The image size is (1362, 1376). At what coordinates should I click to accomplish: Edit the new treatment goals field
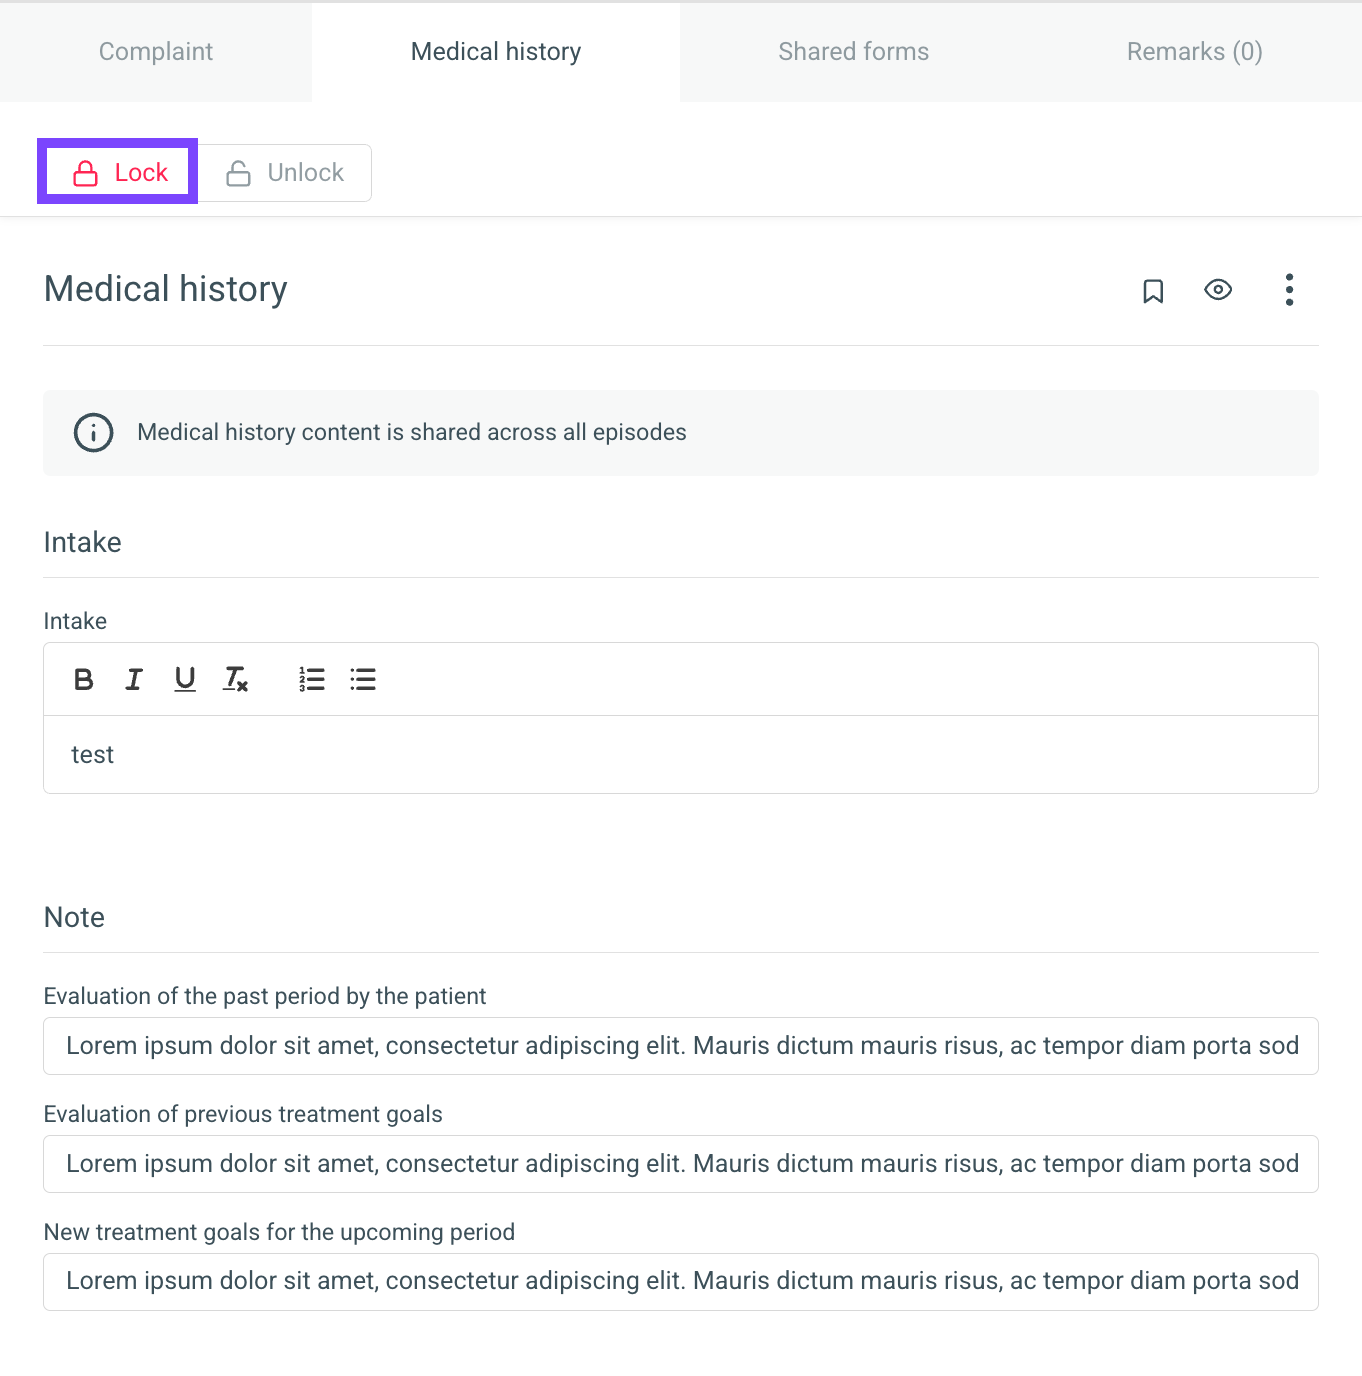click(x=681, y=1282)
